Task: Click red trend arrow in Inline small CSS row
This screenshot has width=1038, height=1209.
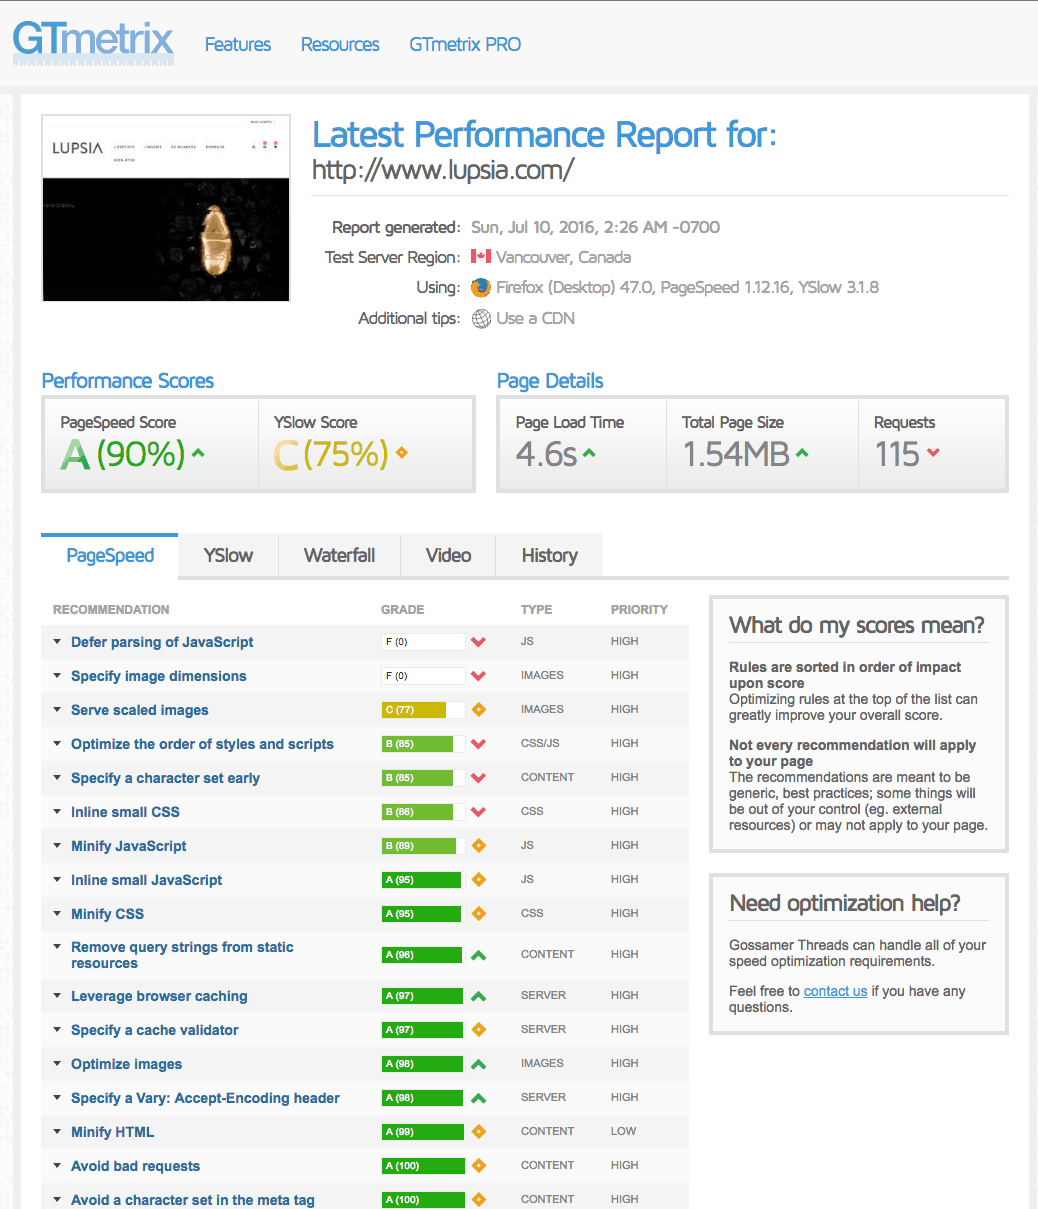Action: tap(478, 812)
